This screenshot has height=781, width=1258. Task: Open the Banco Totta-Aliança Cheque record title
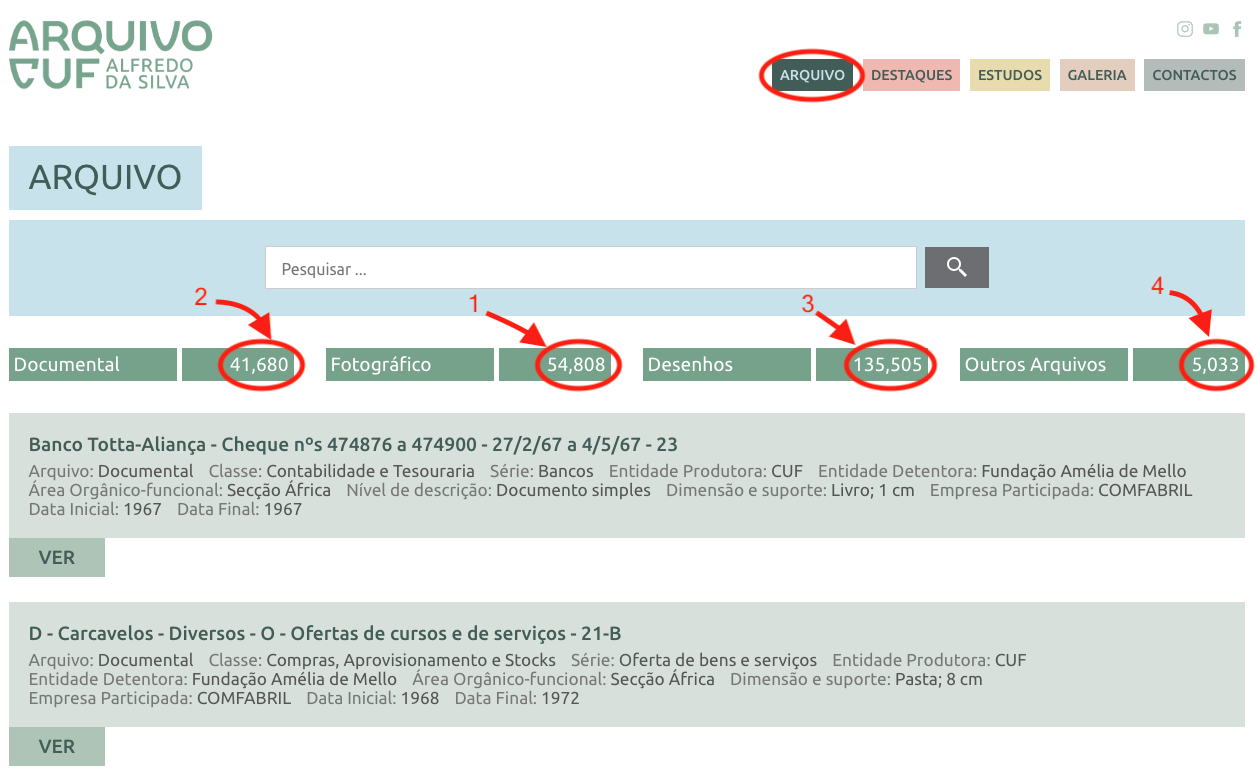[353, 444]
